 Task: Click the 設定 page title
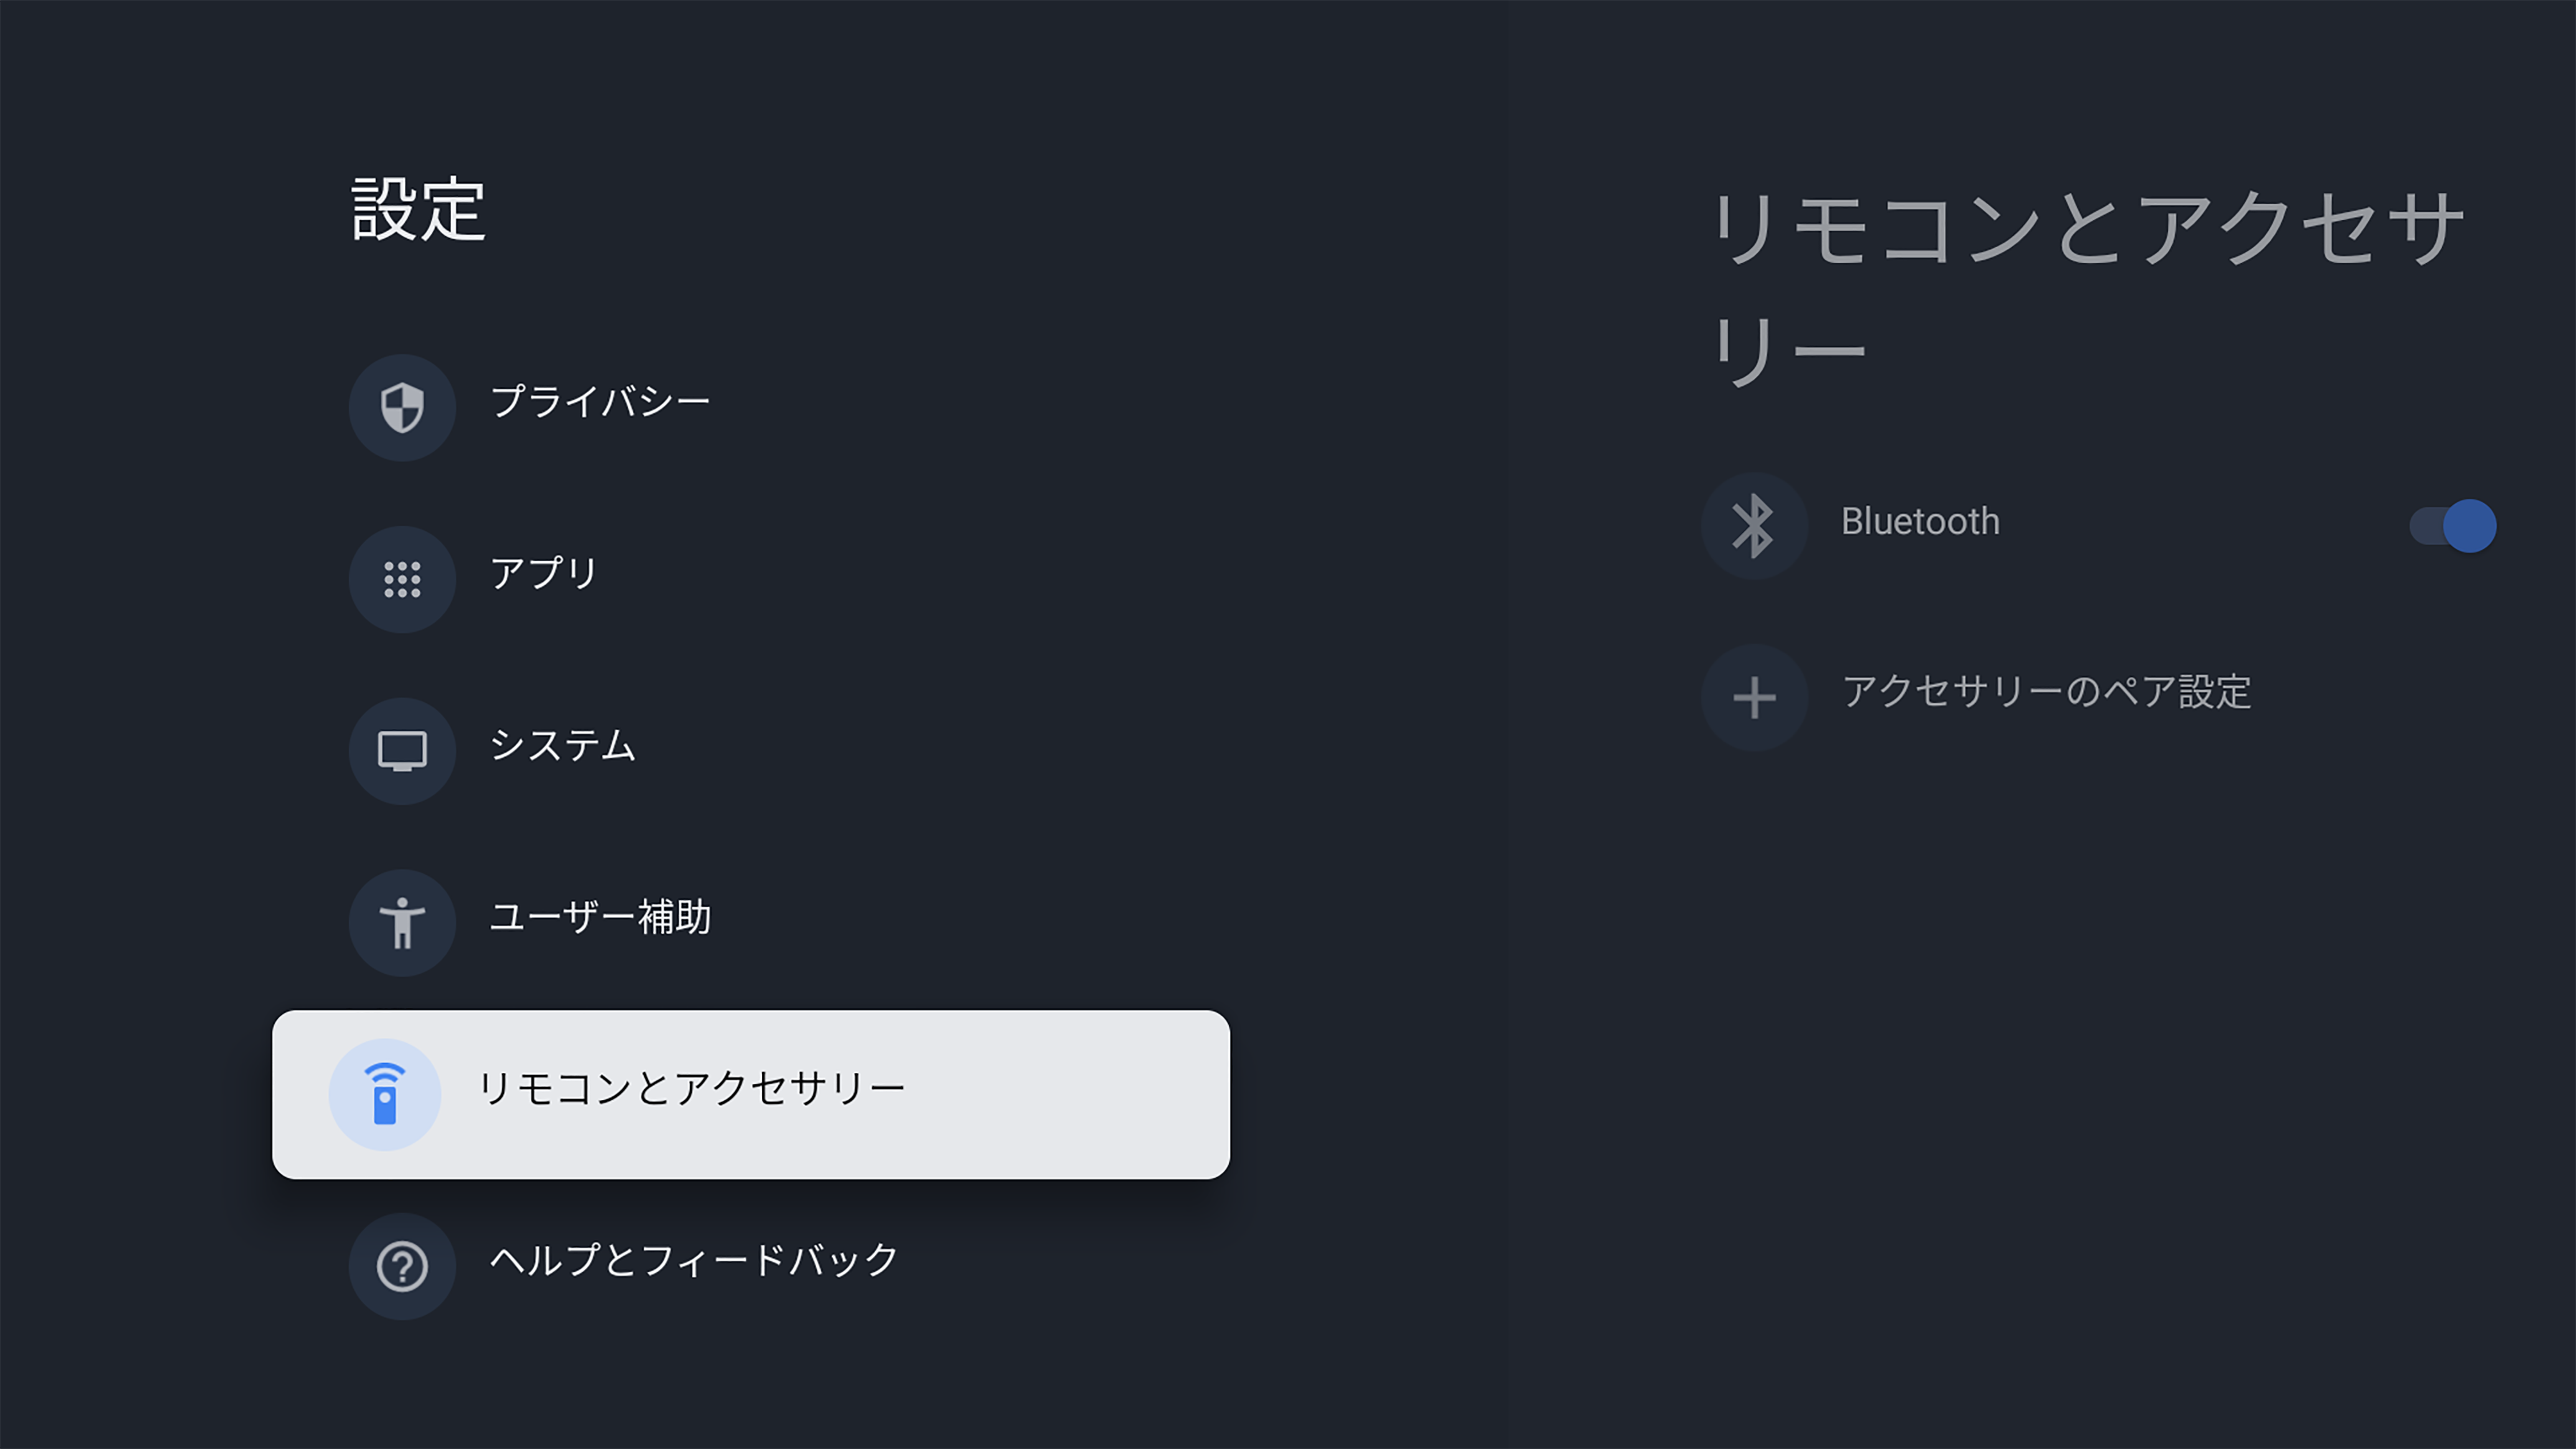(x=419, y=209)
